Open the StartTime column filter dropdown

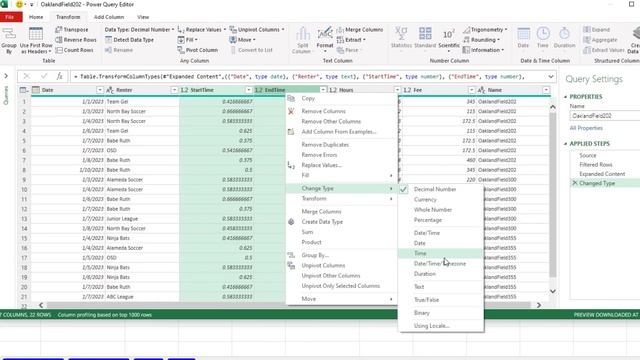point(248,90)
